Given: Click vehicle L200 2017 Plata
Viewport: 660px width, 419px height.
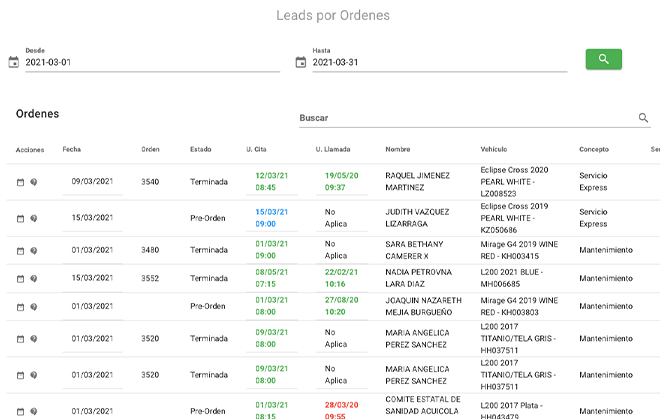Looking at the screenshot, I should (x=511, y=411).
